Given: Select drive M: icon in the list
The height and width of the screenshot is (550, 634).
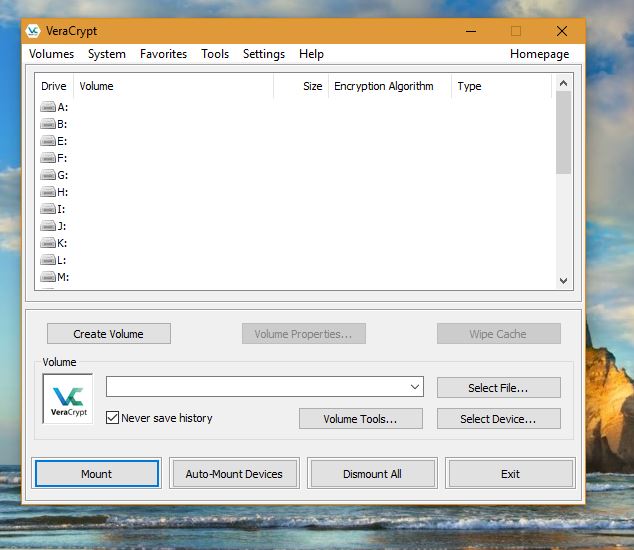Looking at the screenshot, I should click(48, 277).
